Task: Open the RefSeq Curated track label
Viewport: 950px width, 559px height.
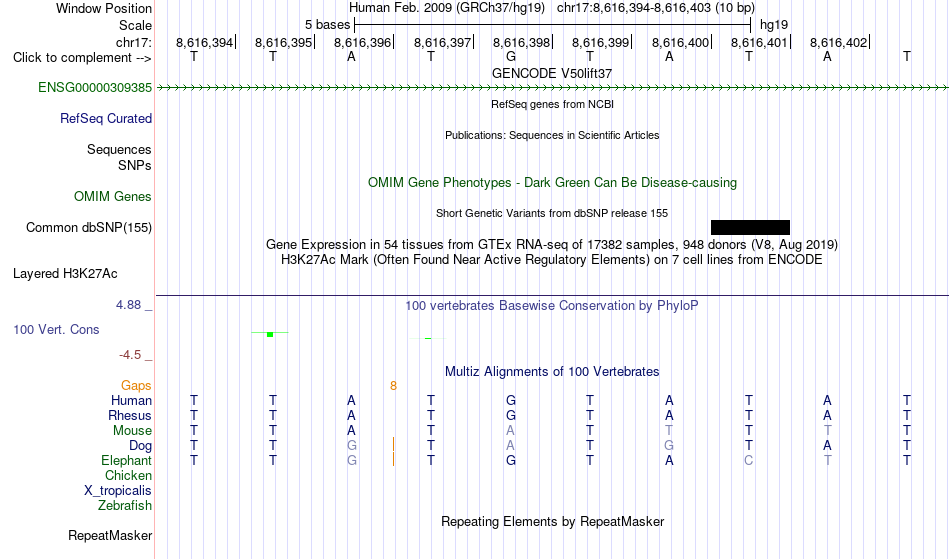Action: [x=106, y=118]
